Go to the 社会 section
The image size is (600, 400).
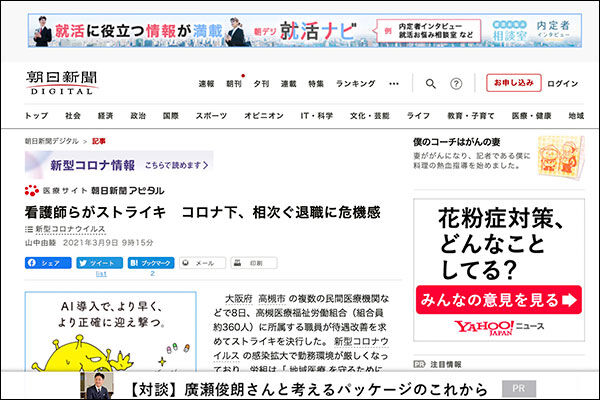pos(73,116)
